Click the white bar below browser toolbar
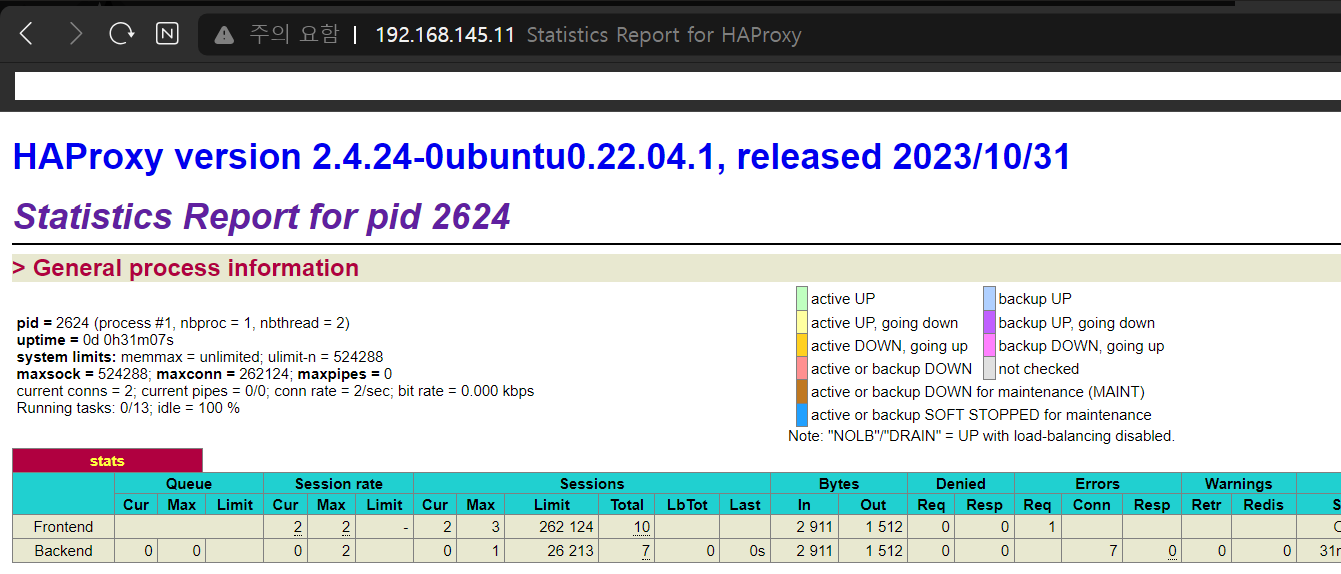The image size is (1341, 574). (677, 86)
